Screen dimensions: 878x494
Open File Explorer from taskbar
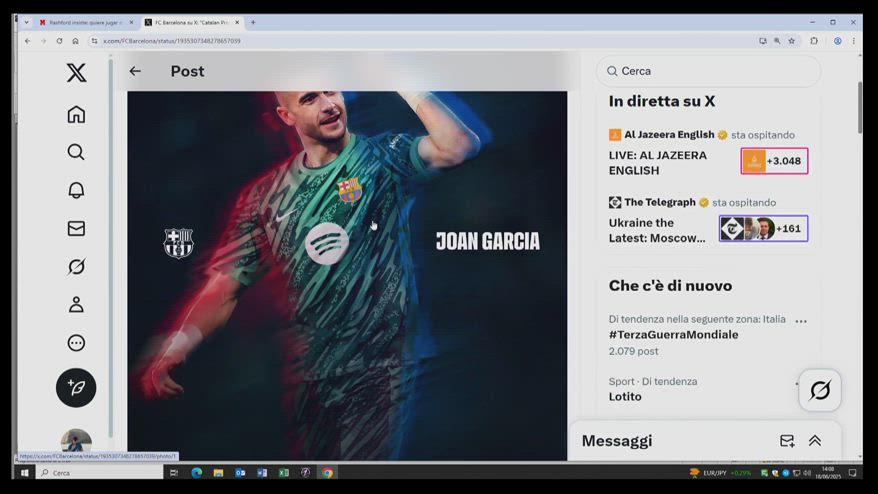(x=218, y=473)
